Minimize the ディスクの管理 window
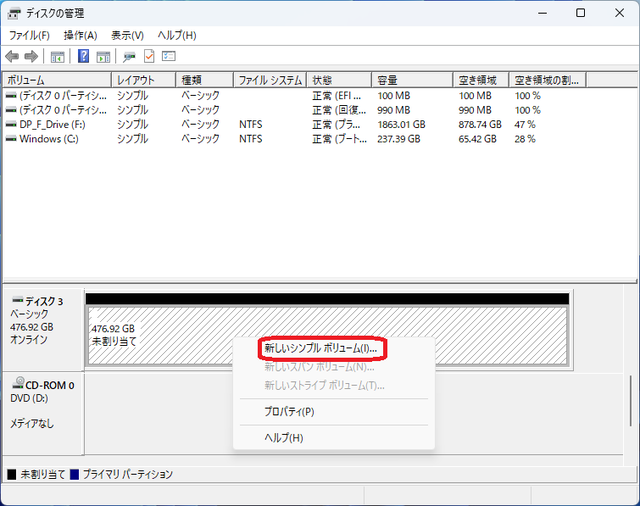640x506 pixels. [542, 13]
